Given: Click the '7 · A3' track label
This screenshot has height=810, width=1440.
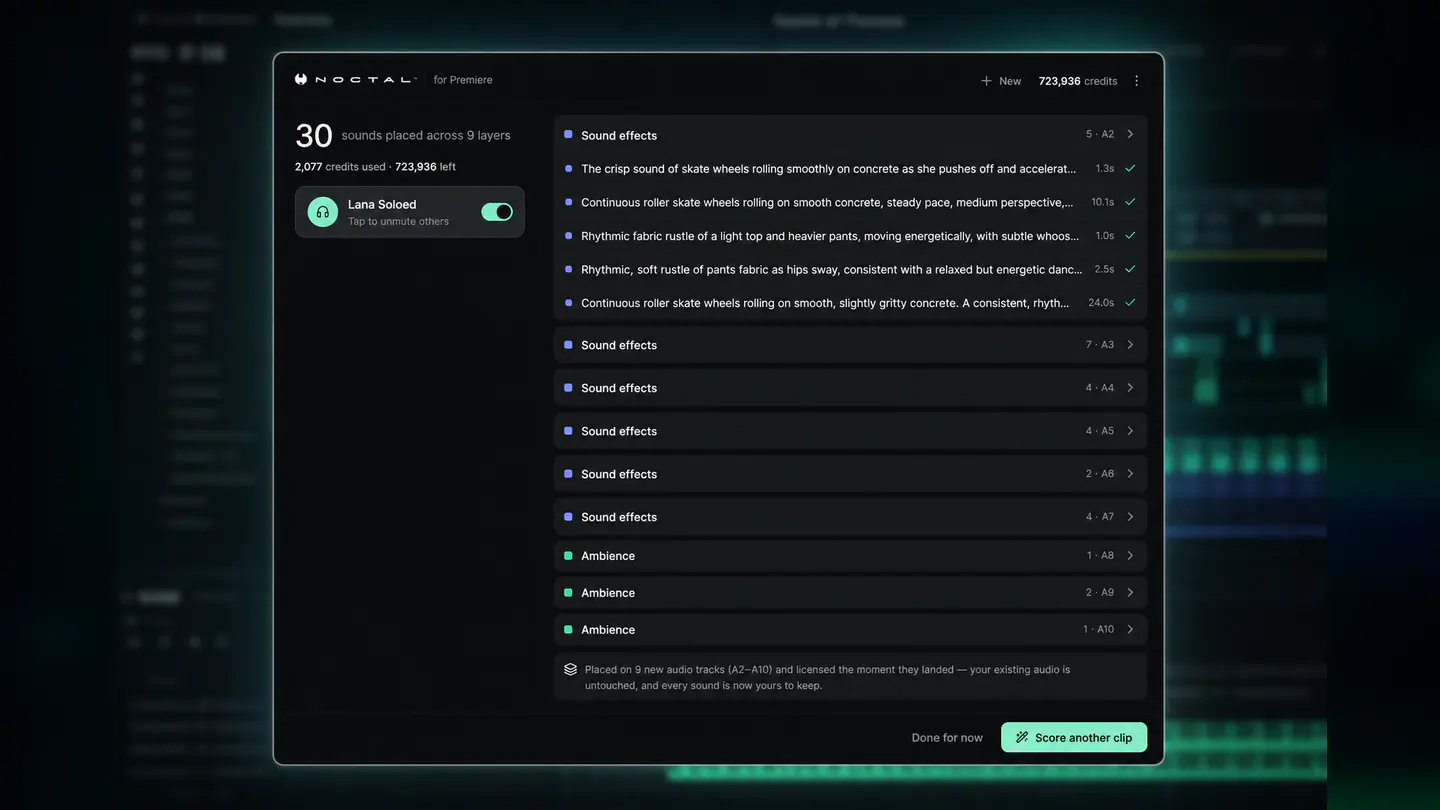Looking at the screenshot, I should pyautogui.click(x=1100, y=345).
